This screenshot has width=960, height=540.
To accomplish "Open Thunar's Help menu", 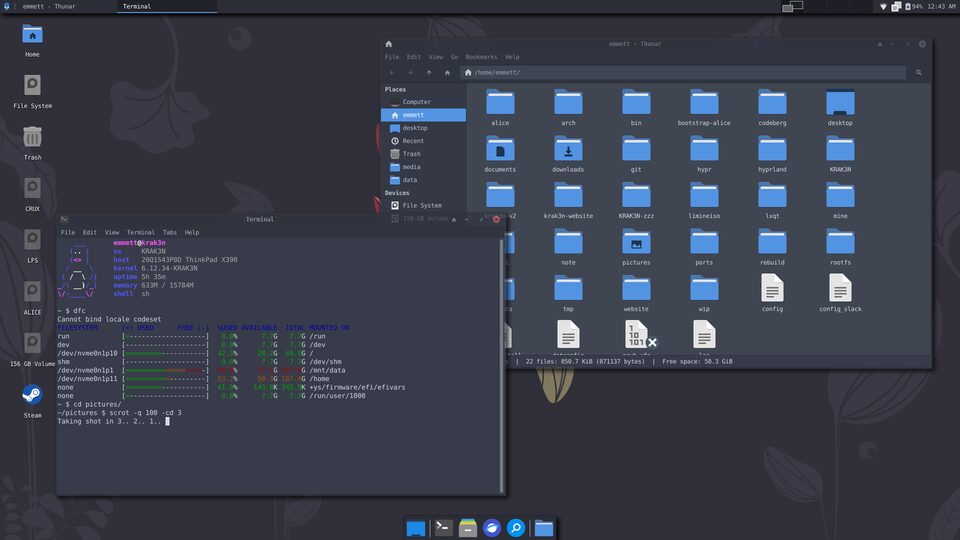I will point(512,57).
